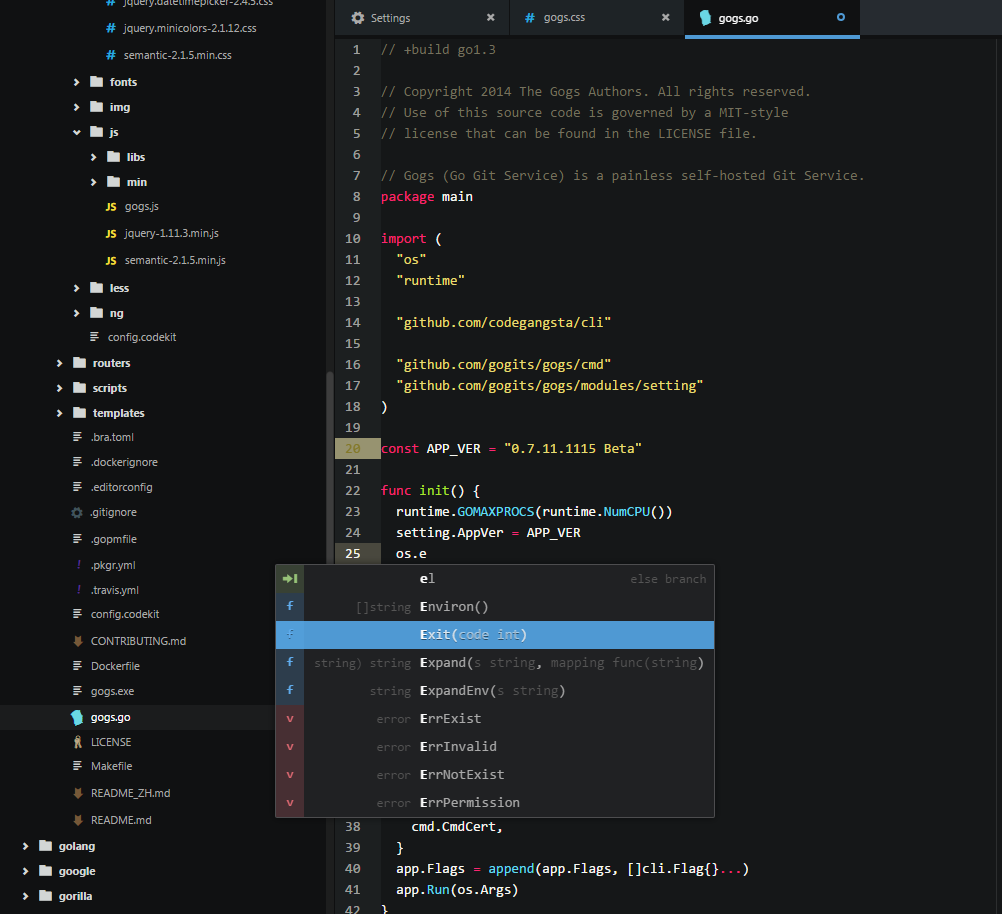Click the LICENSE file icon
The image size is (1002, 914).
tap(77, 742)
